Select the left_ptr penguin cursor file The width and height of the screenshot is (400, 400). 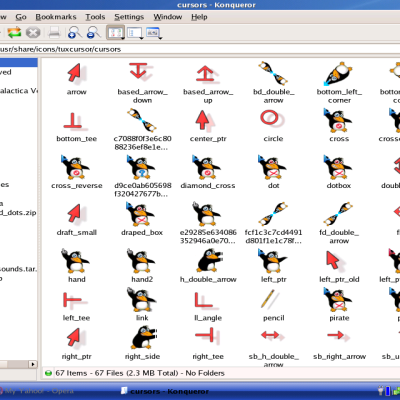click(273, 266)
